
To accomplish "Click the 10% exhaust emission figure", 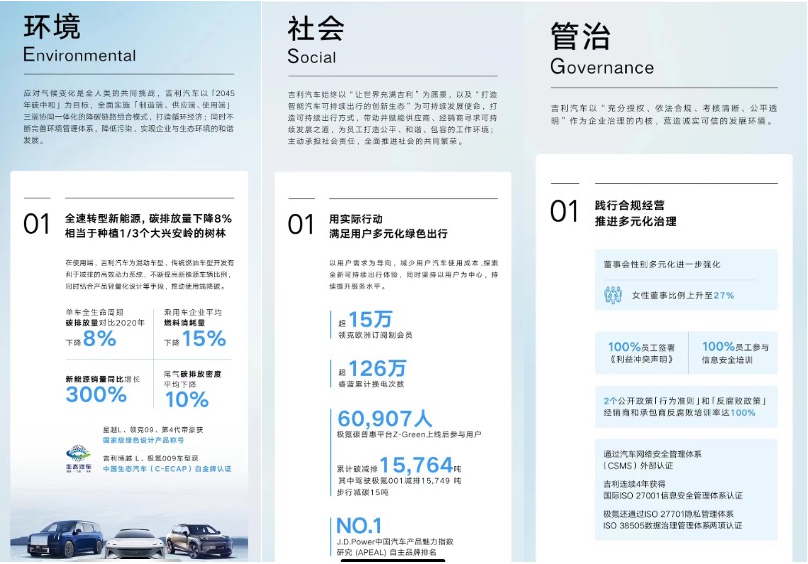I will pyautogui.click(x=187, y=400).
